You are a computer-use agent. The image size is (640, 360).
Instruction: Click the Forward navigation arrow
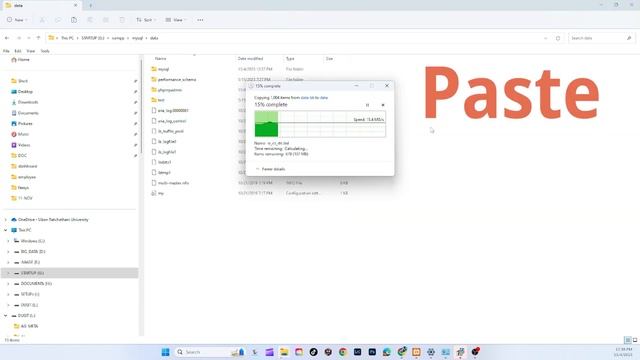pos(18,38)
